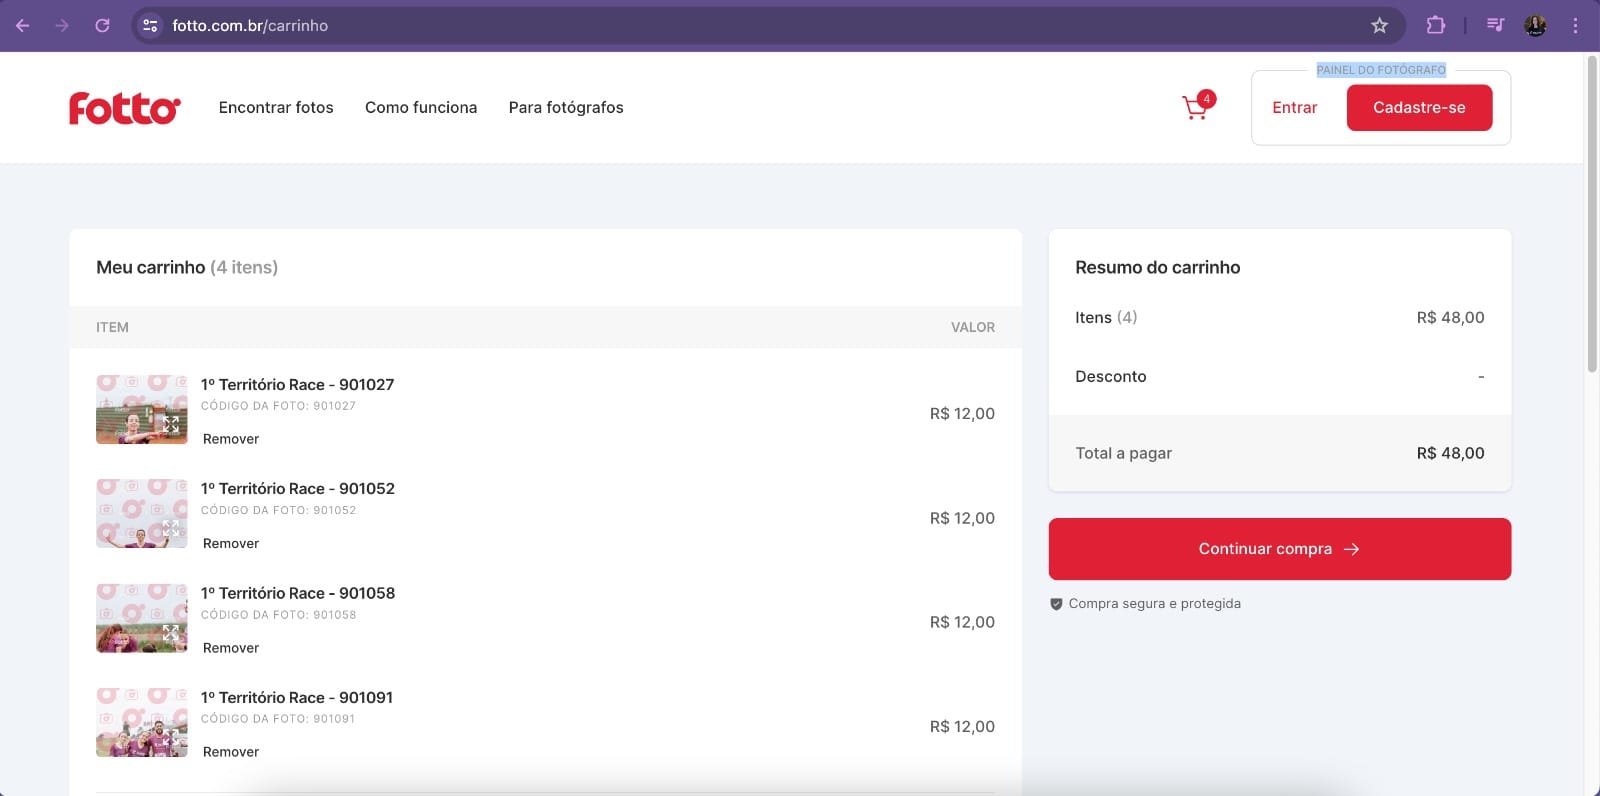Expand photo 901027 with fullscreen icon
1600x796 pixels.
coord(171,424)
